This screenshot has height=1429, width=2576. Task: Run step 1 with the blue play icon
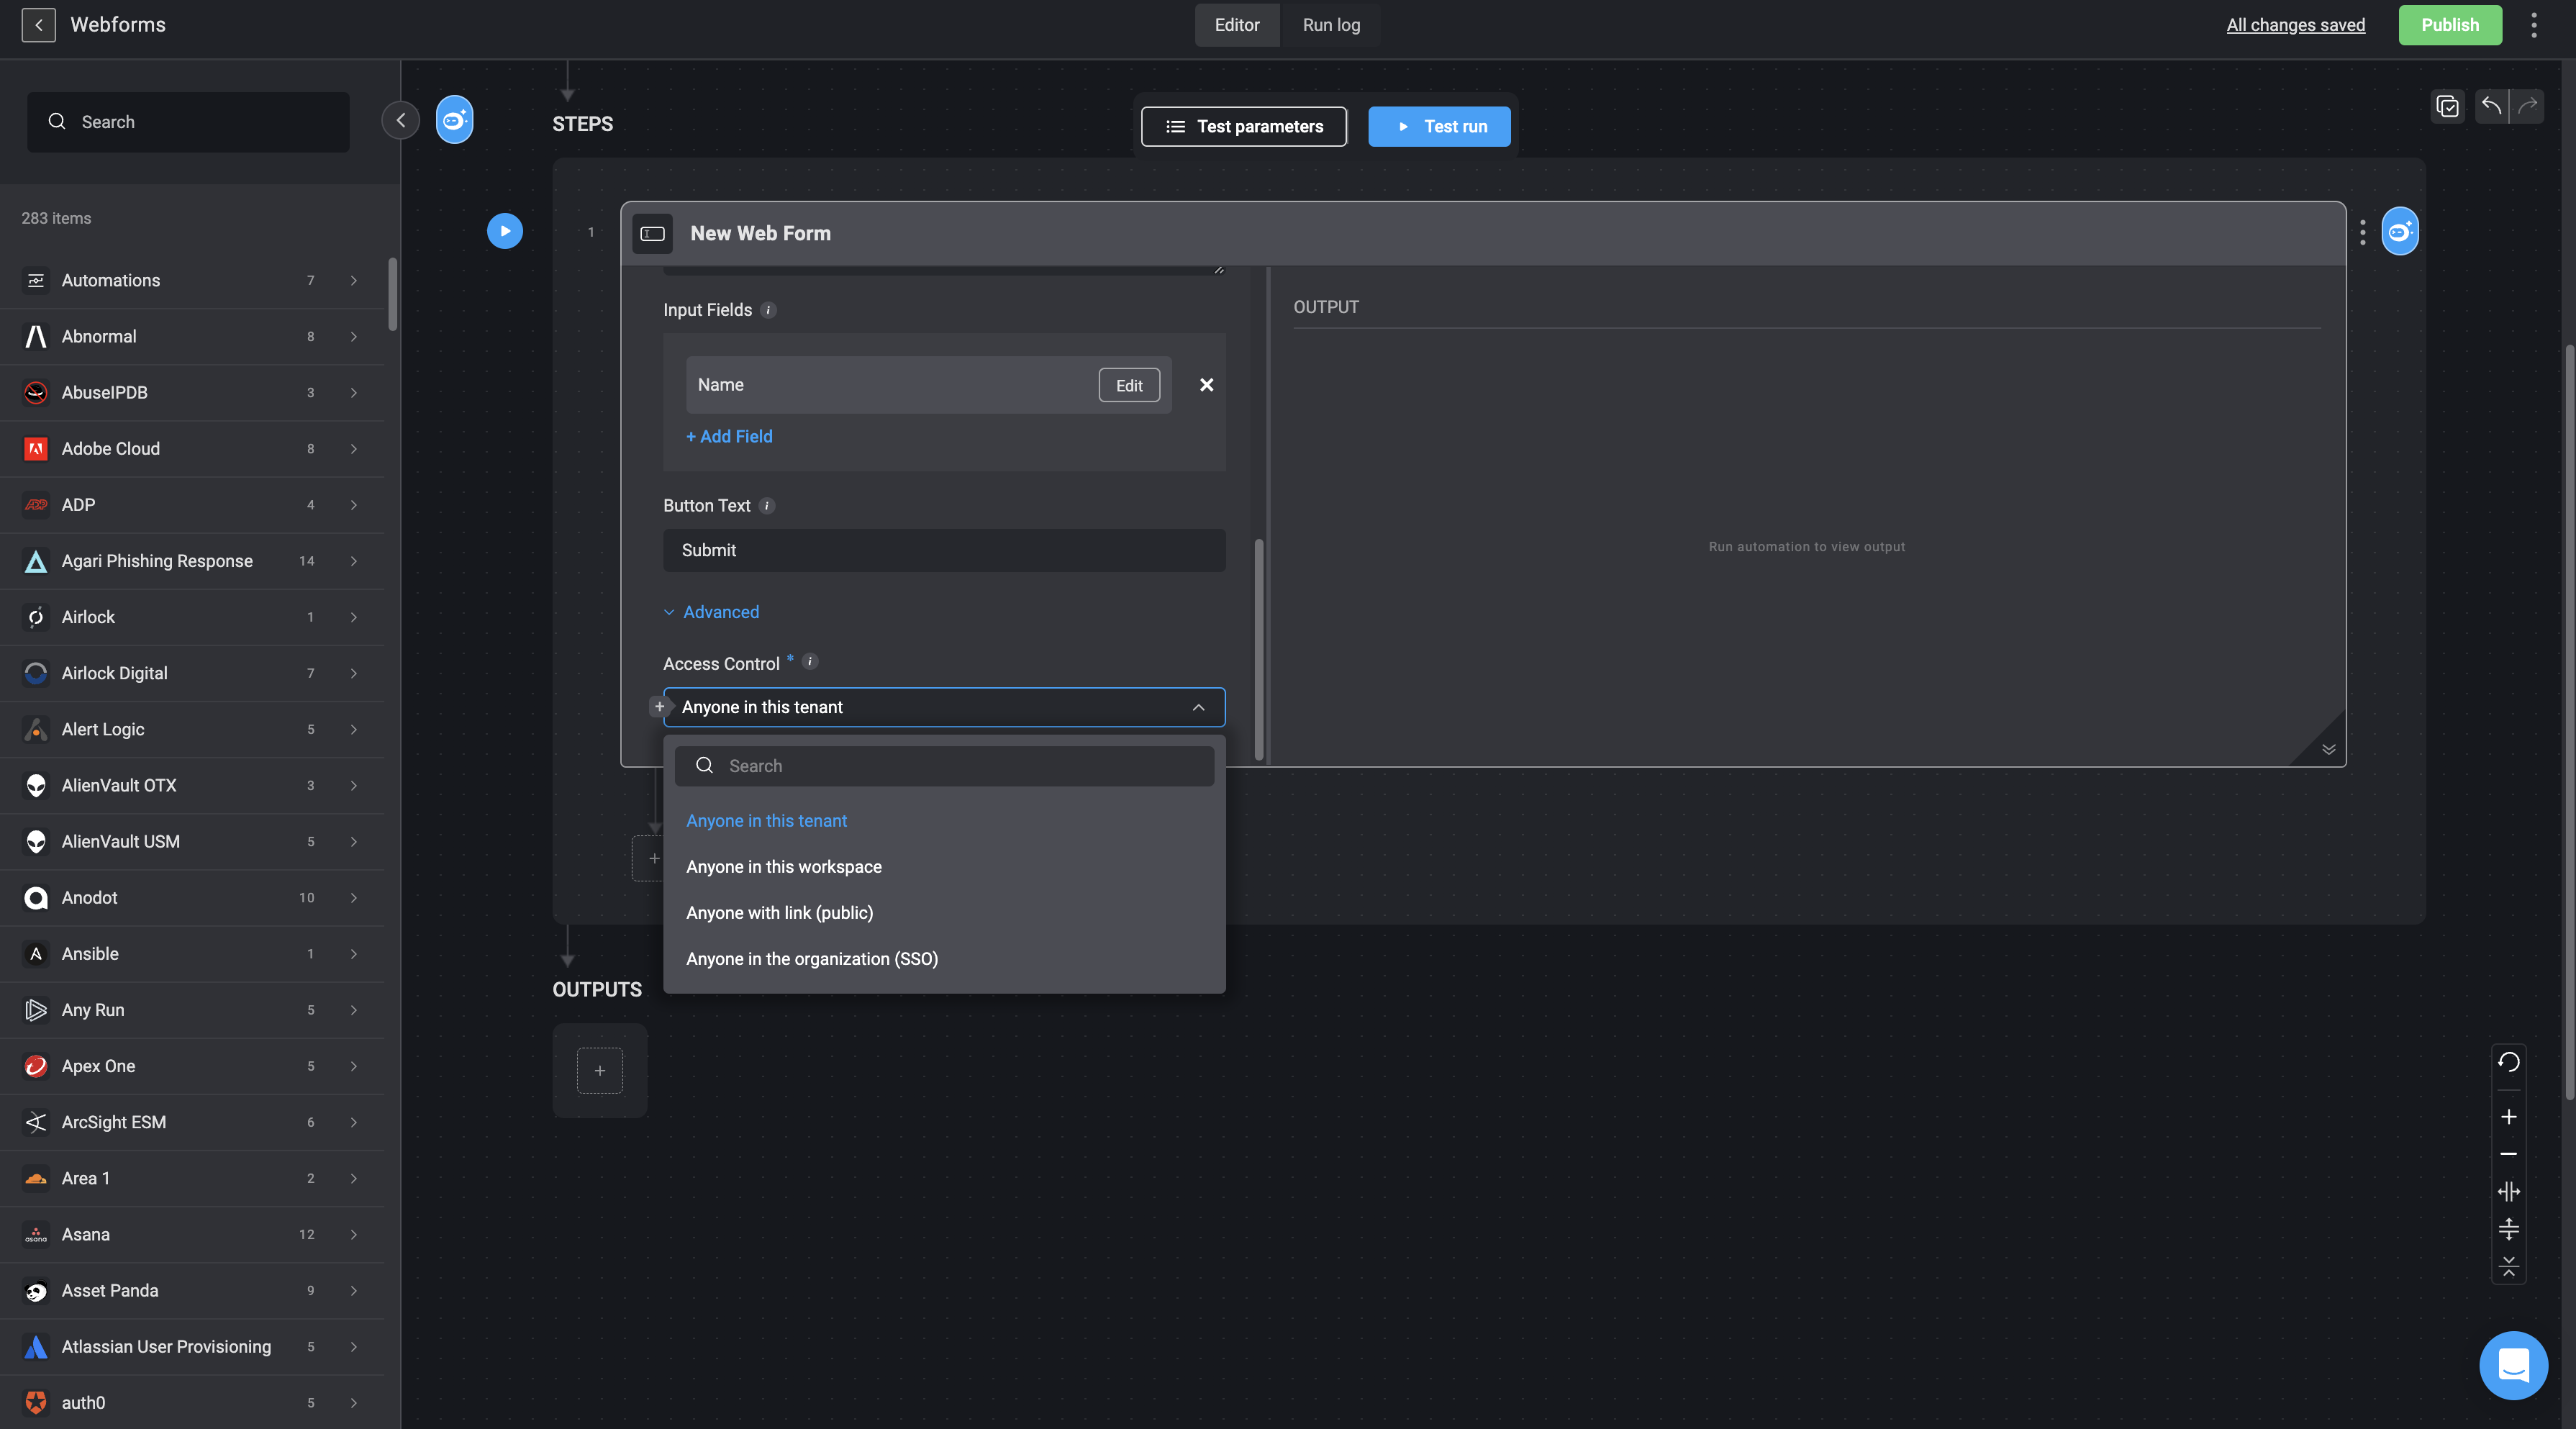pos(505,232)
